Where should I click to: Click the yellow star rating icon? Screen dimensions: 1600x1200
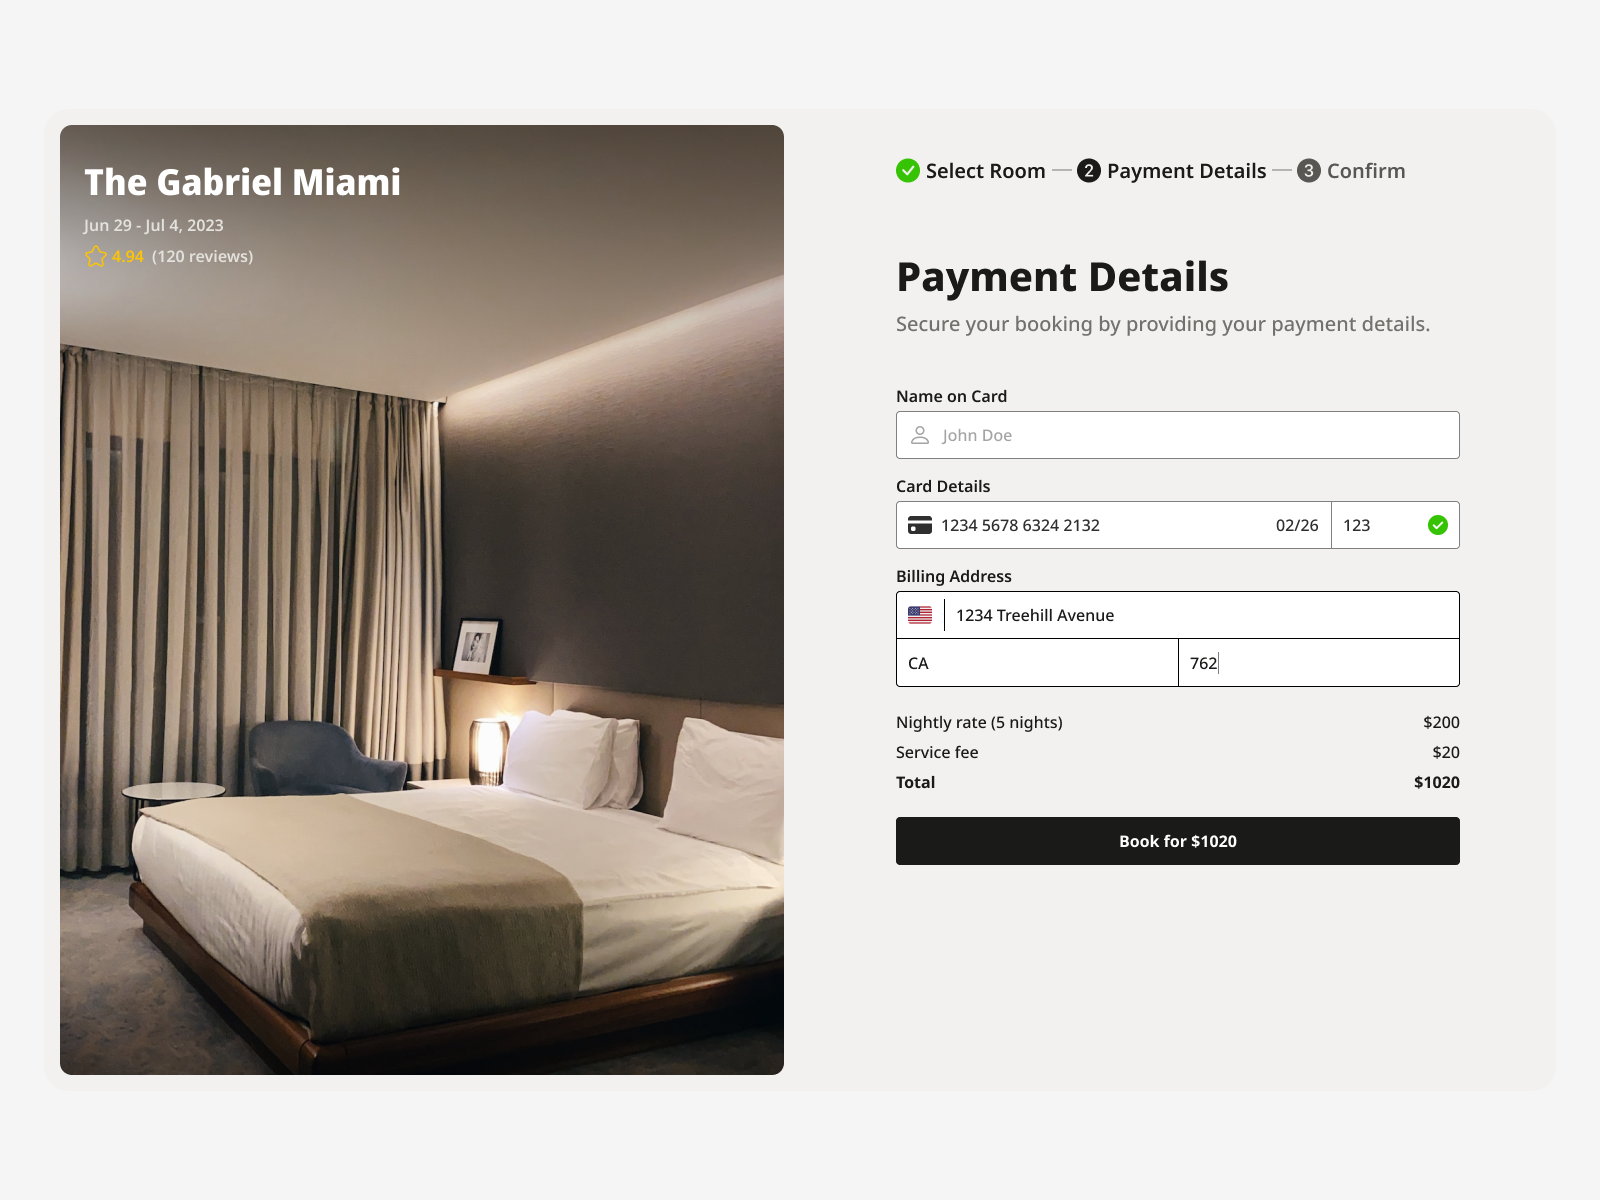tap(96, 256)
